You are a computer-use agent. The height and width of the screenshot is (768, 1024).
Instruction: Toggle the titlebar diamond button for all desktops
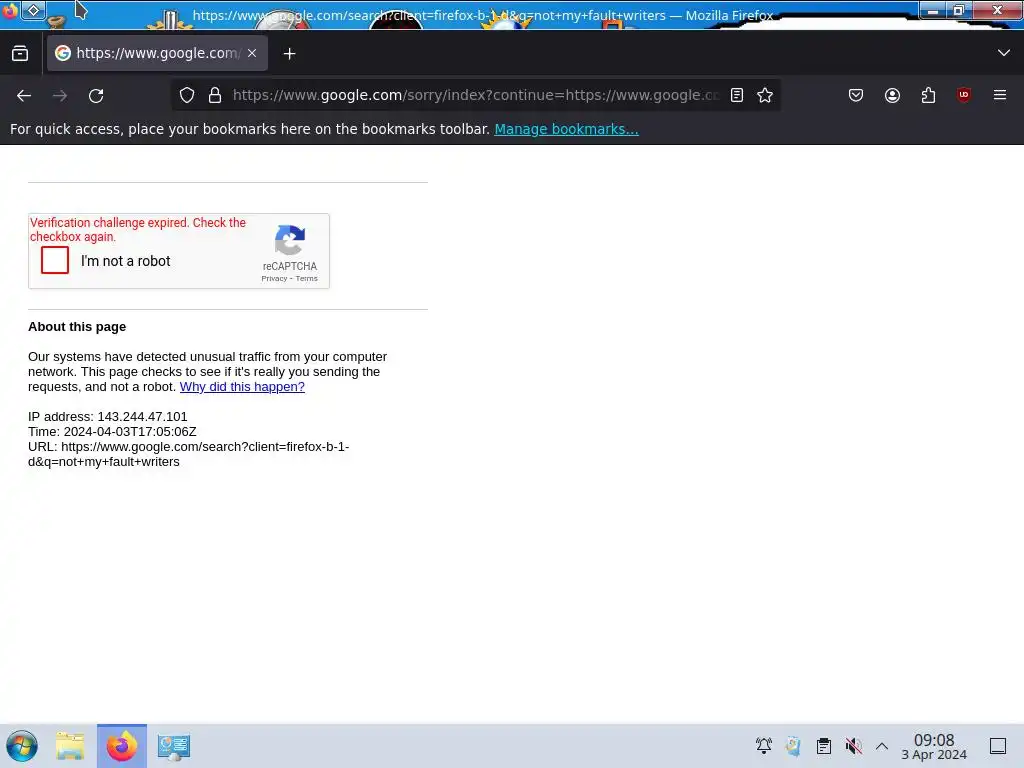point(33,10)
